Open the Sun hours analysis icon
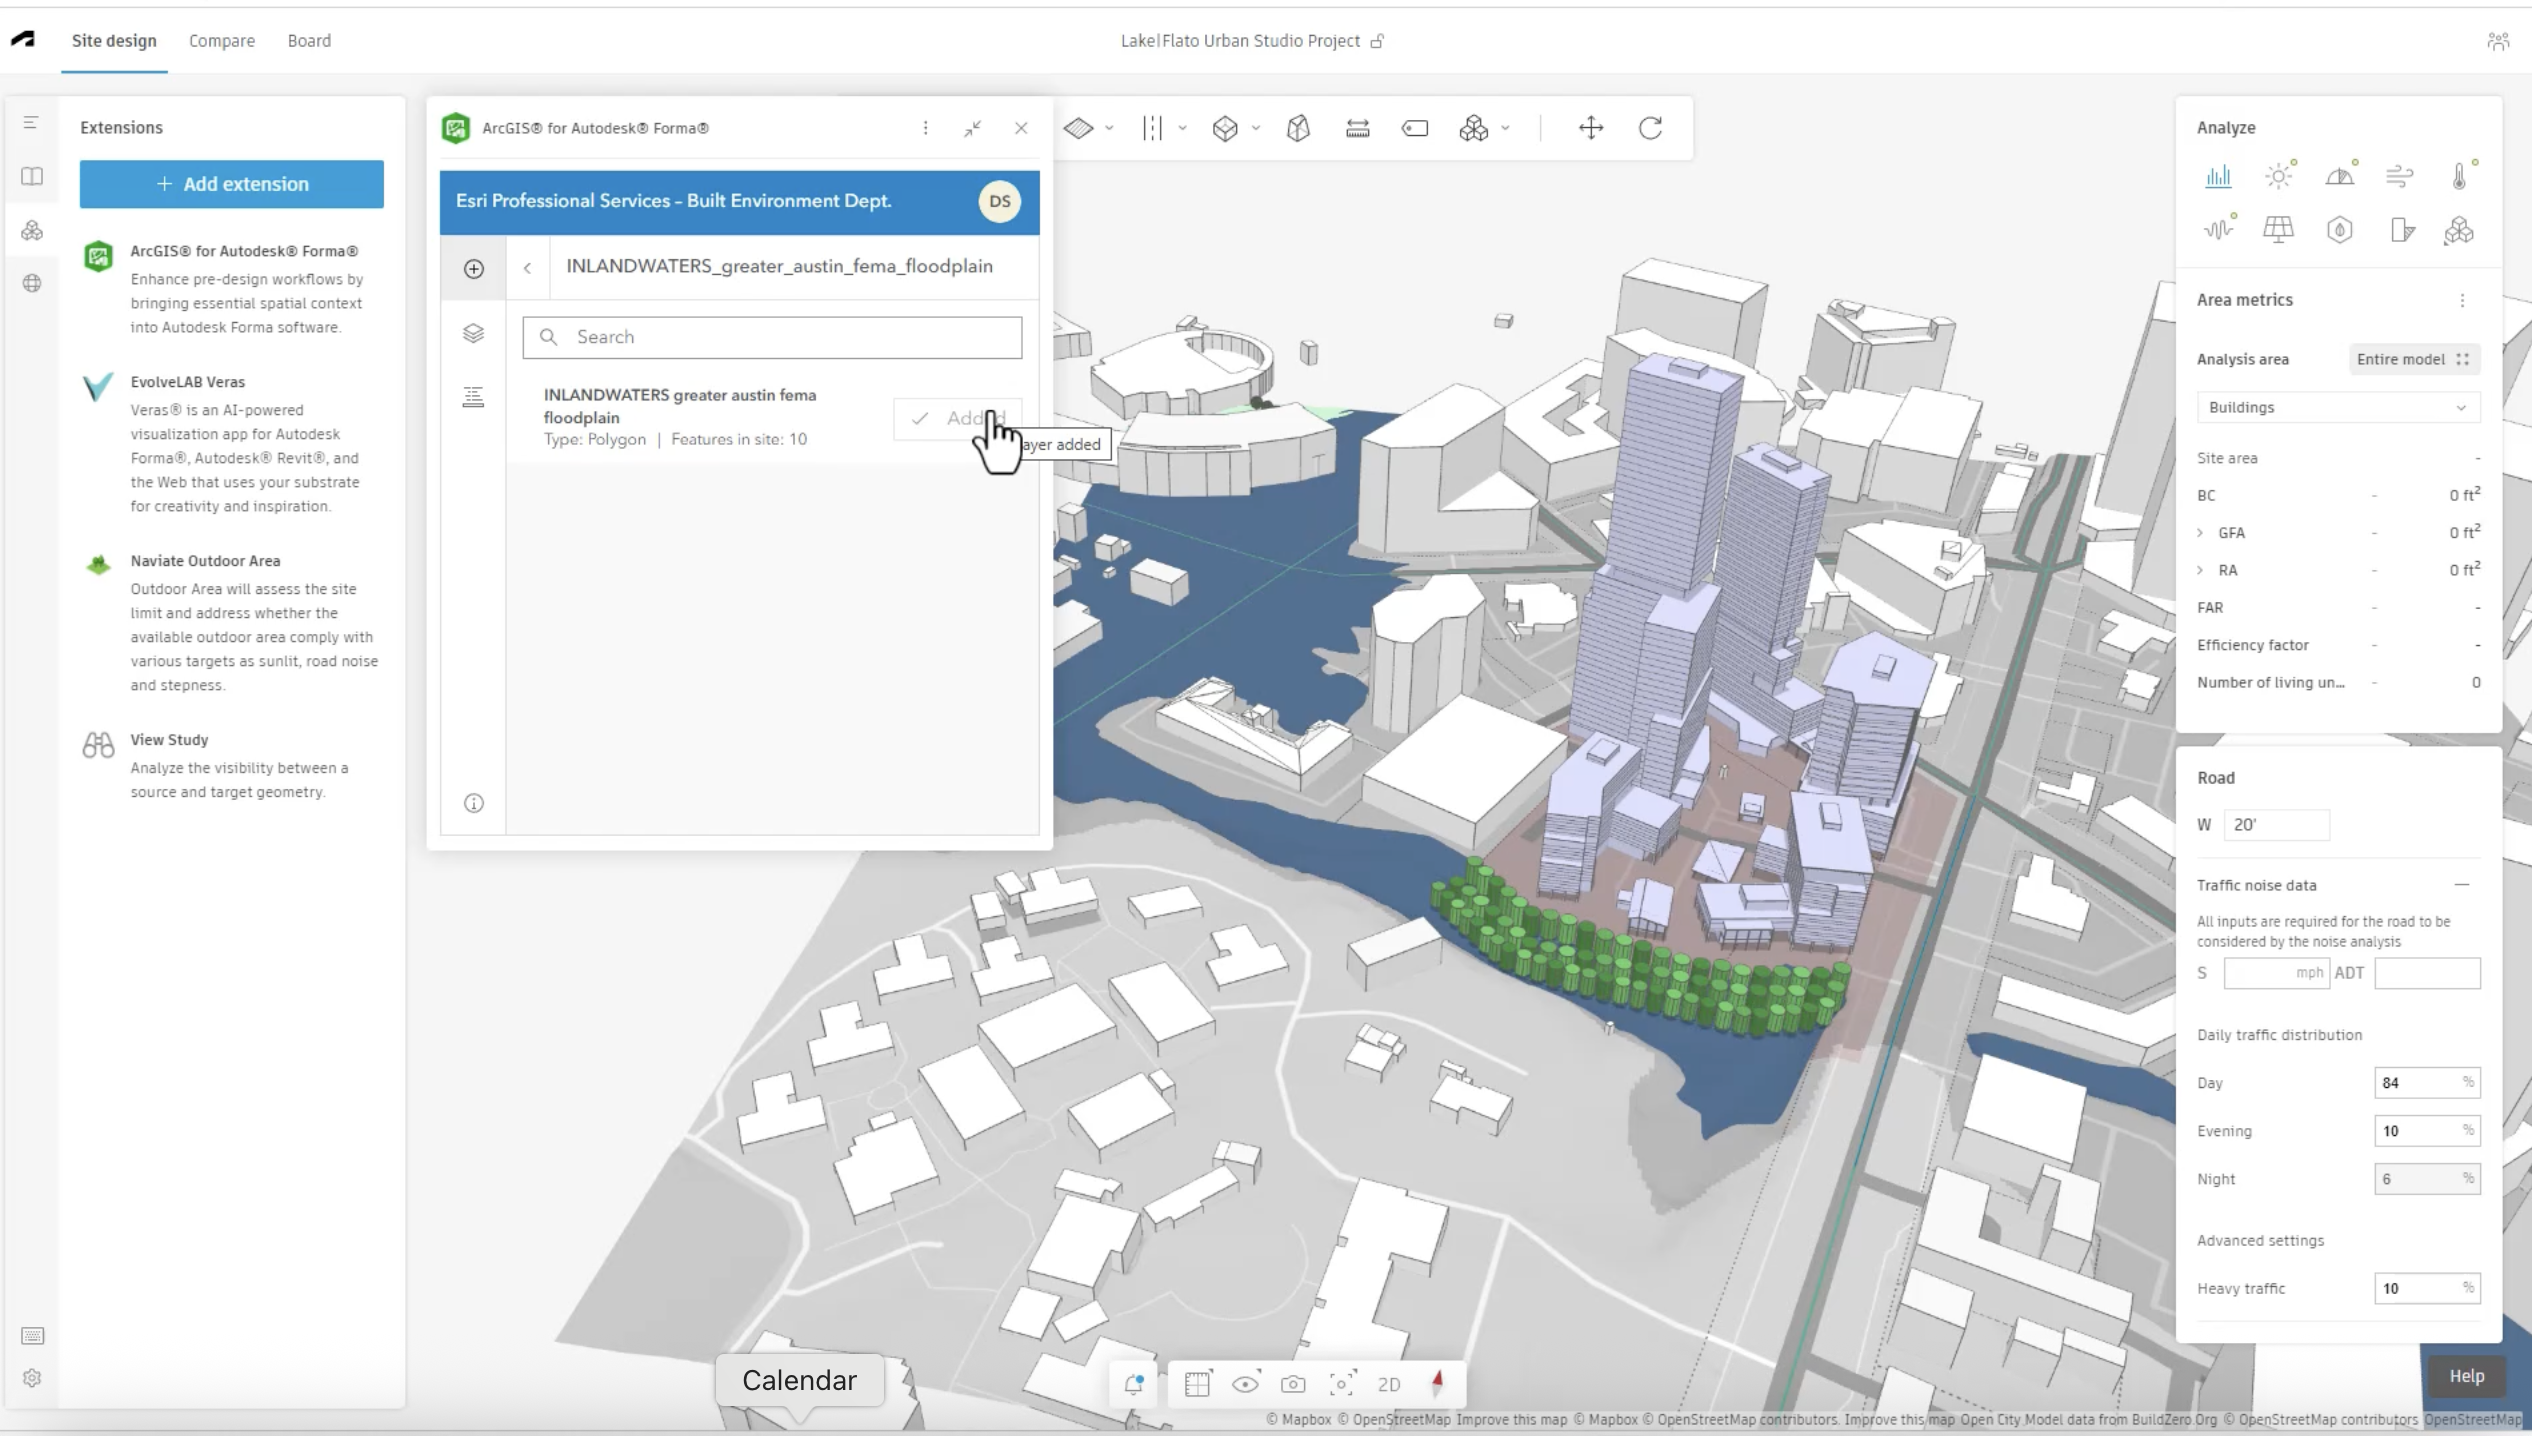The height and width of the screenshot is (1436, 2532). [2278, 177]
